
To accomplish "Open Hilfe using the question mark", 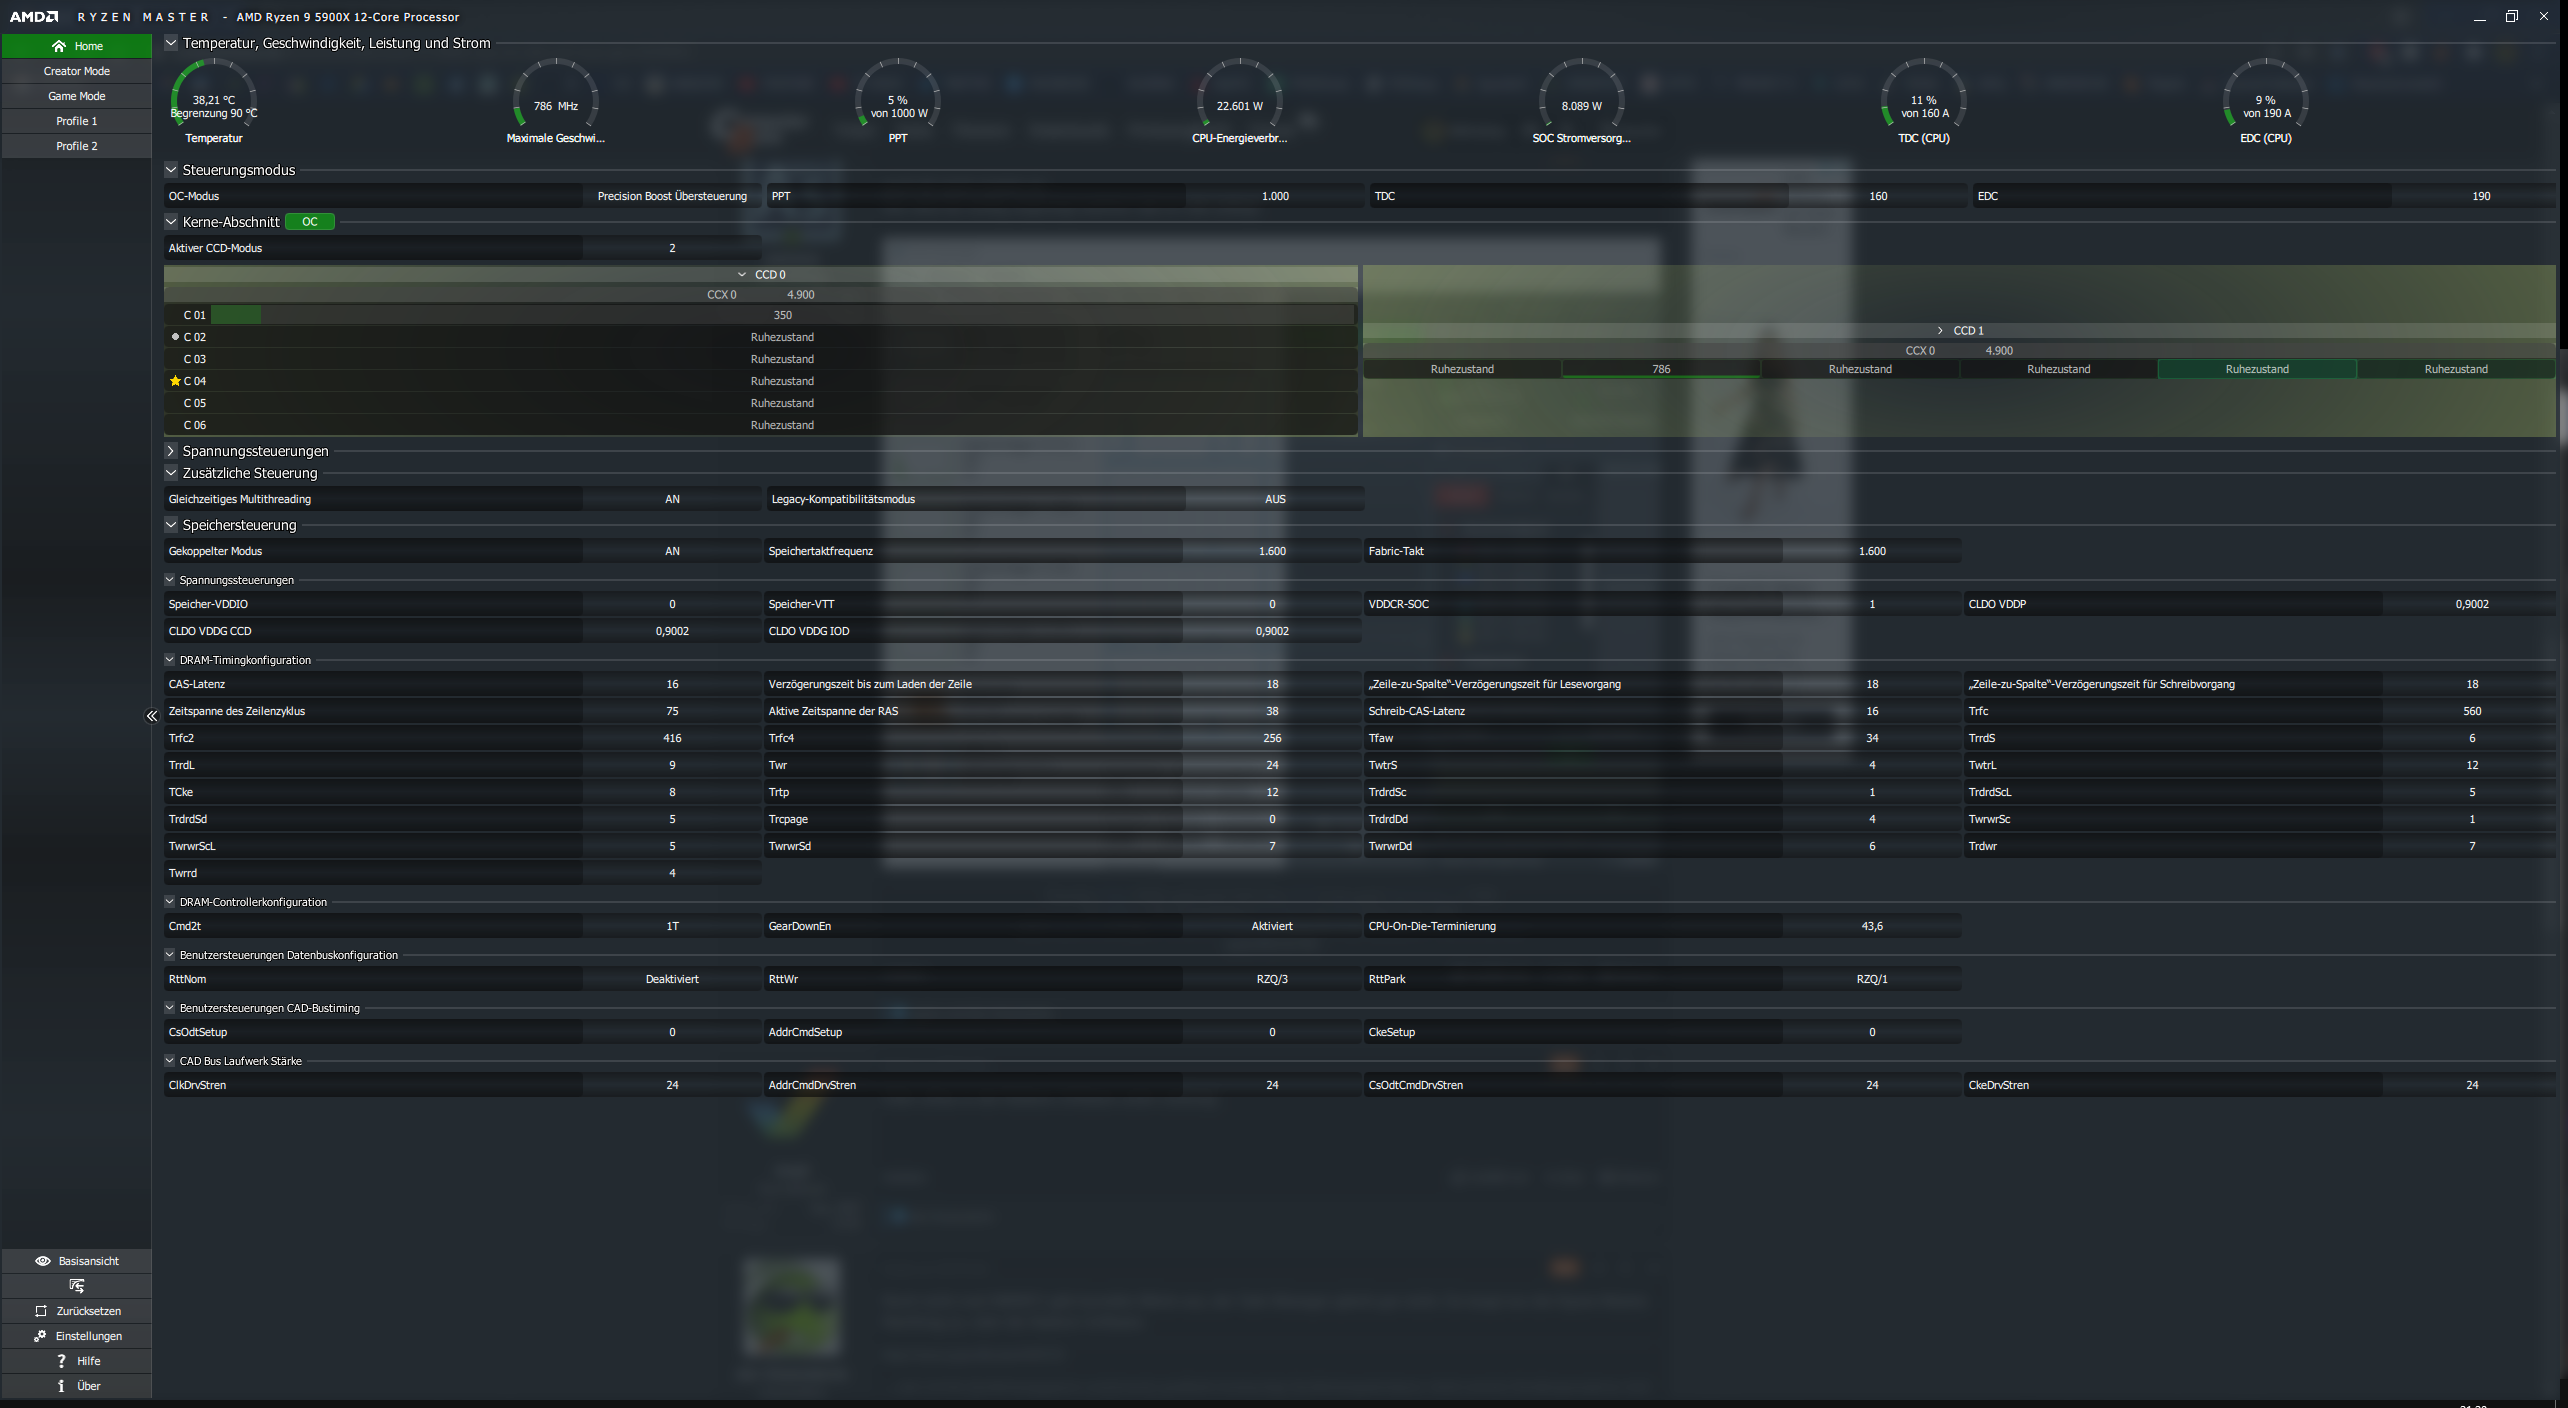I will coord(61,1361).
